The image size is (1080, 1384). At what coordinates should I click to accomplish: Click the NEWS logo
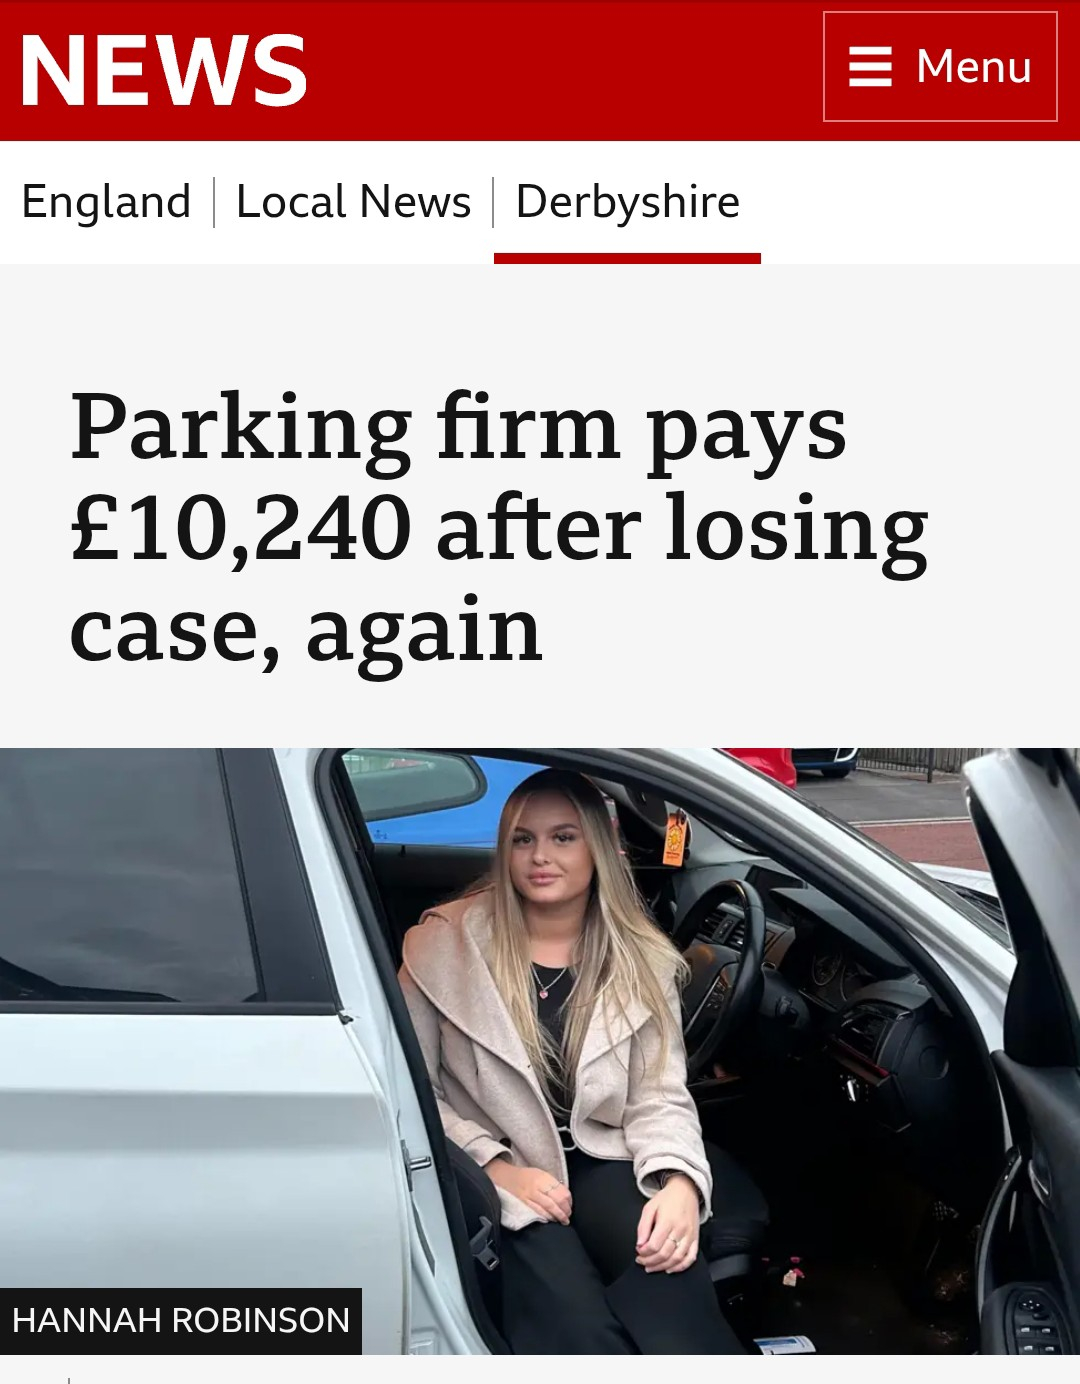pos(164,70)
